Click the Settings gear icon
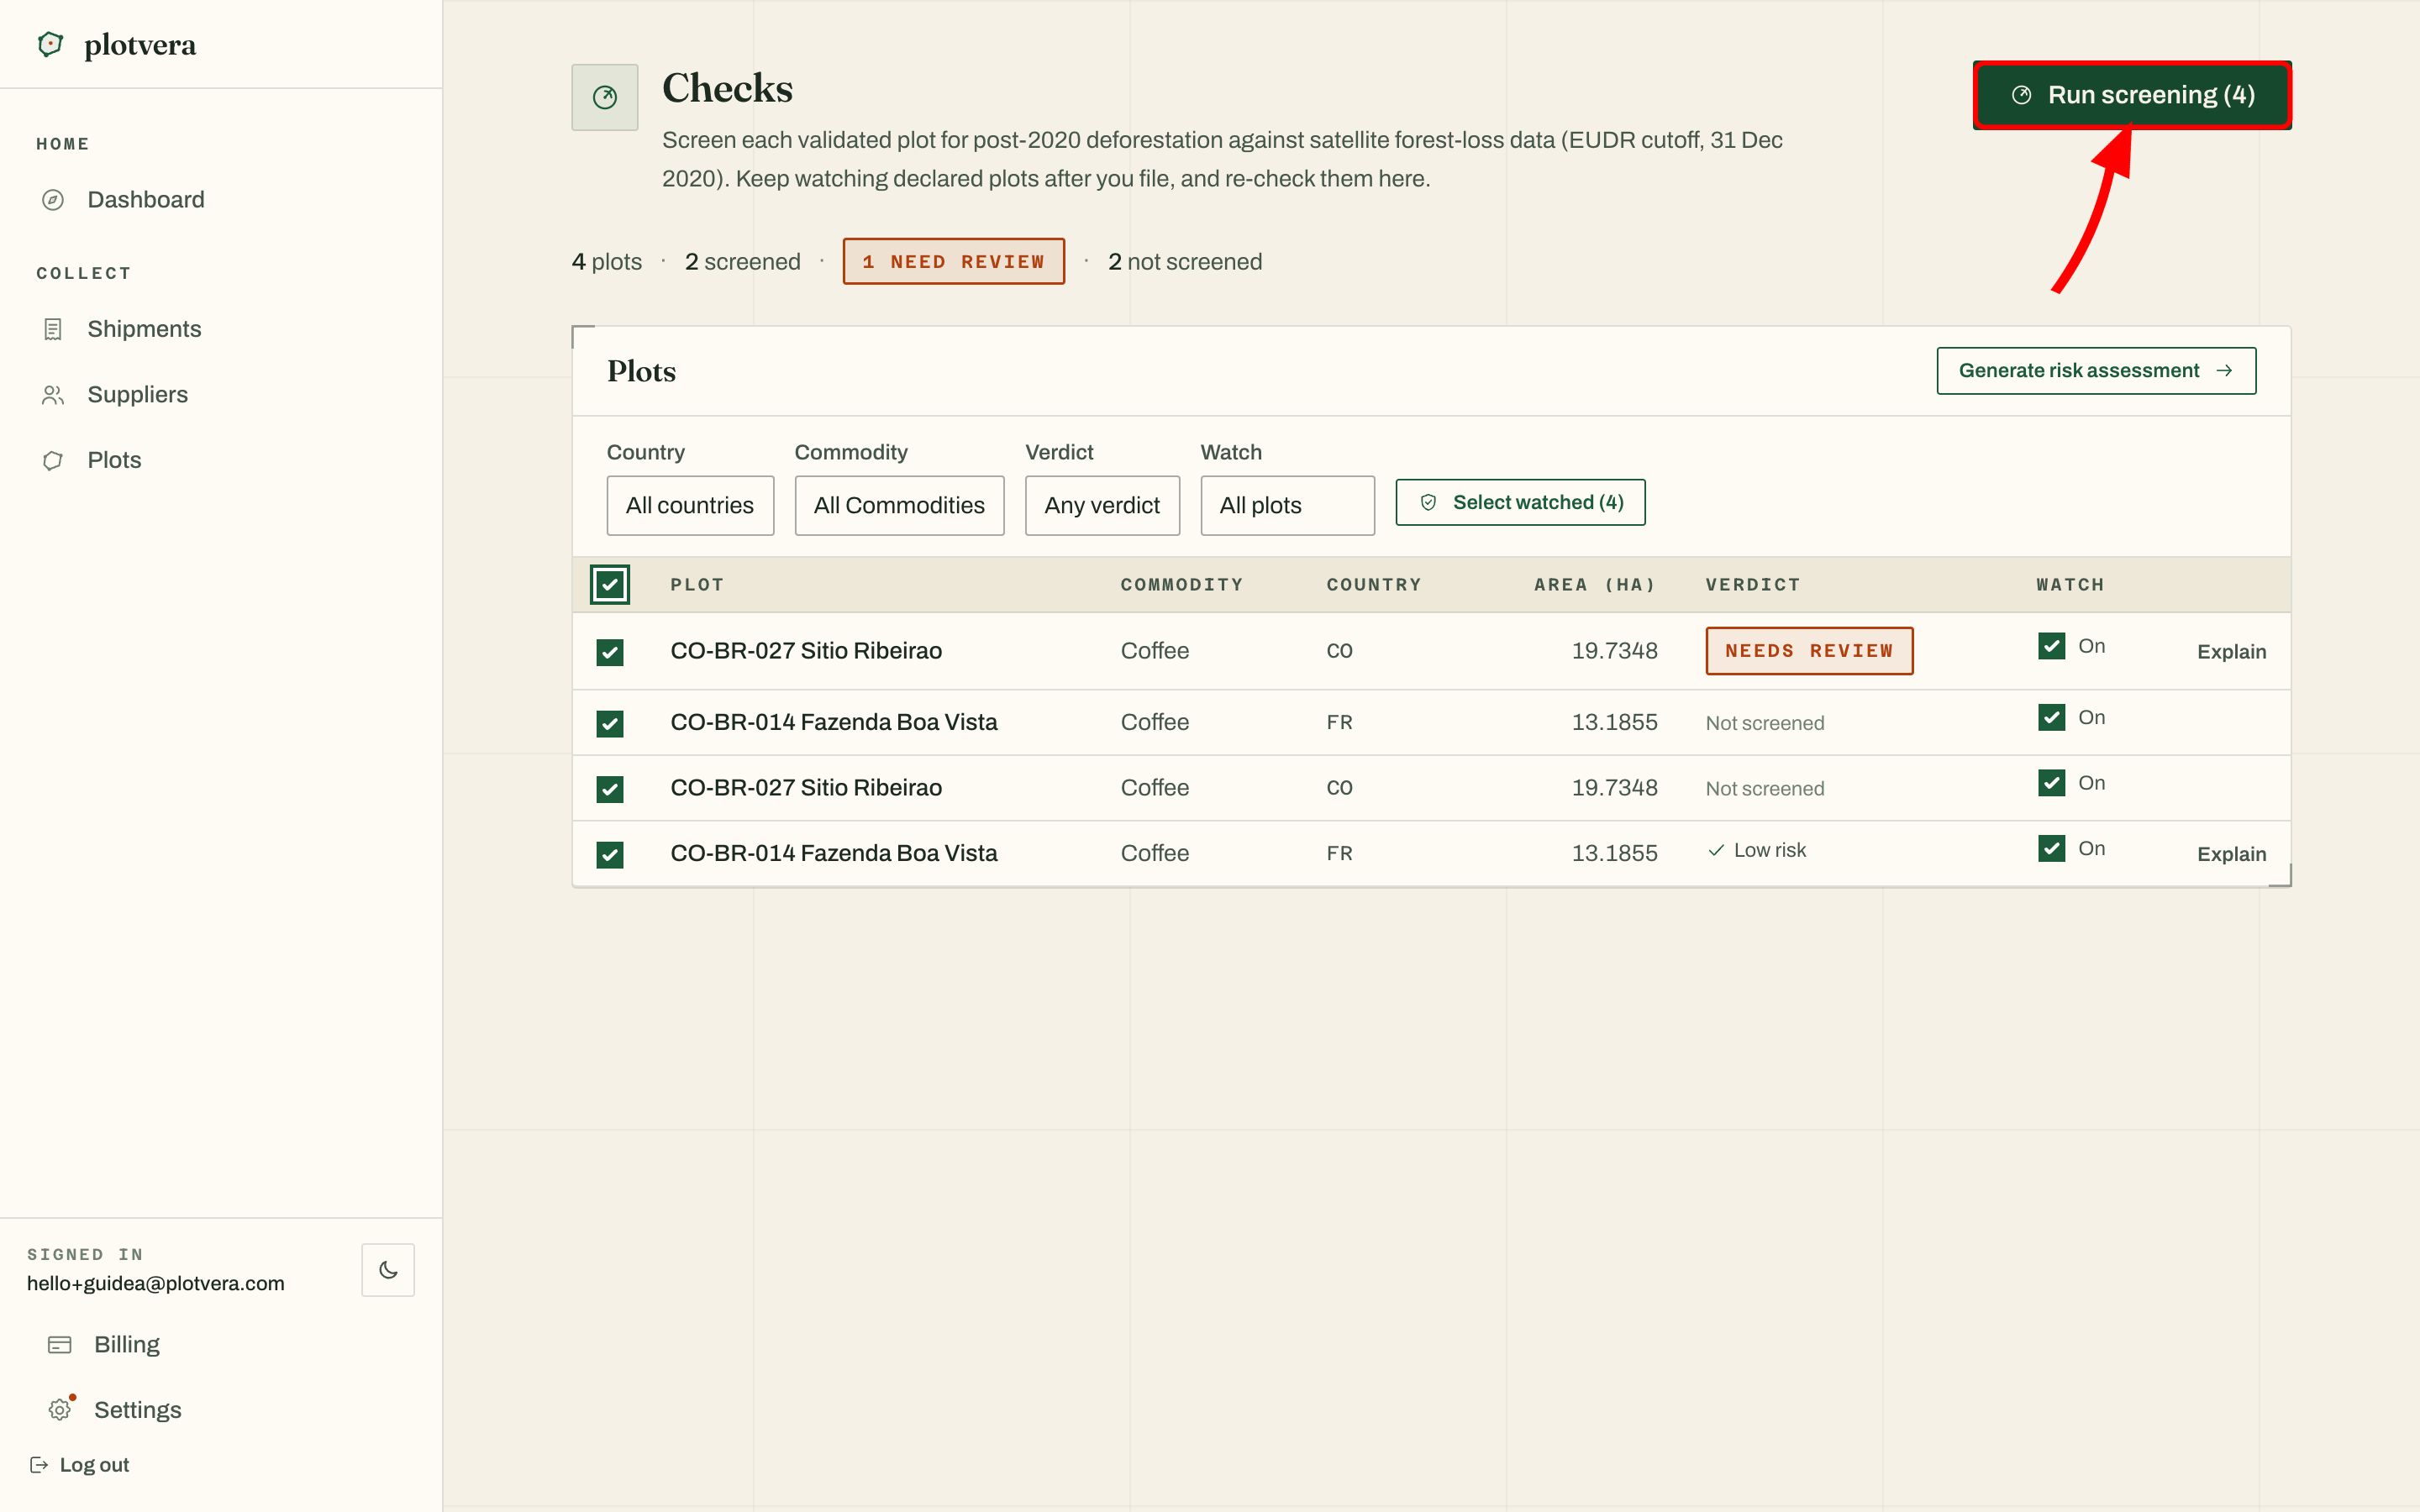Screen dimensions: 2420x1512 [x=60, y=1410]
